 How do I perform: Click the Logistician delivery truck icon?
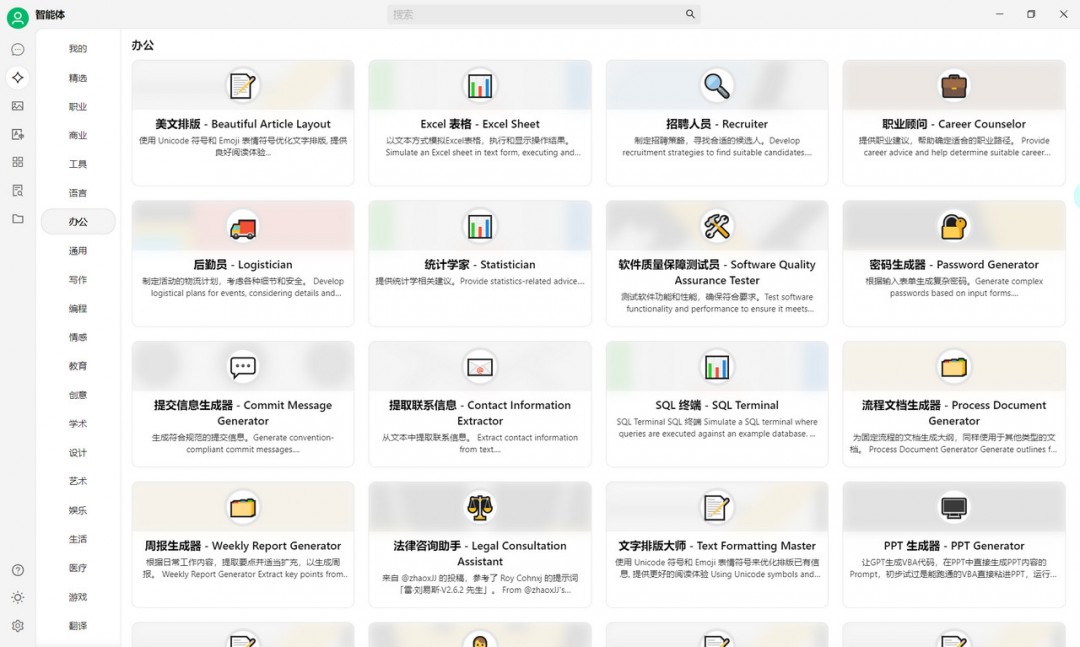coord(242,227)
